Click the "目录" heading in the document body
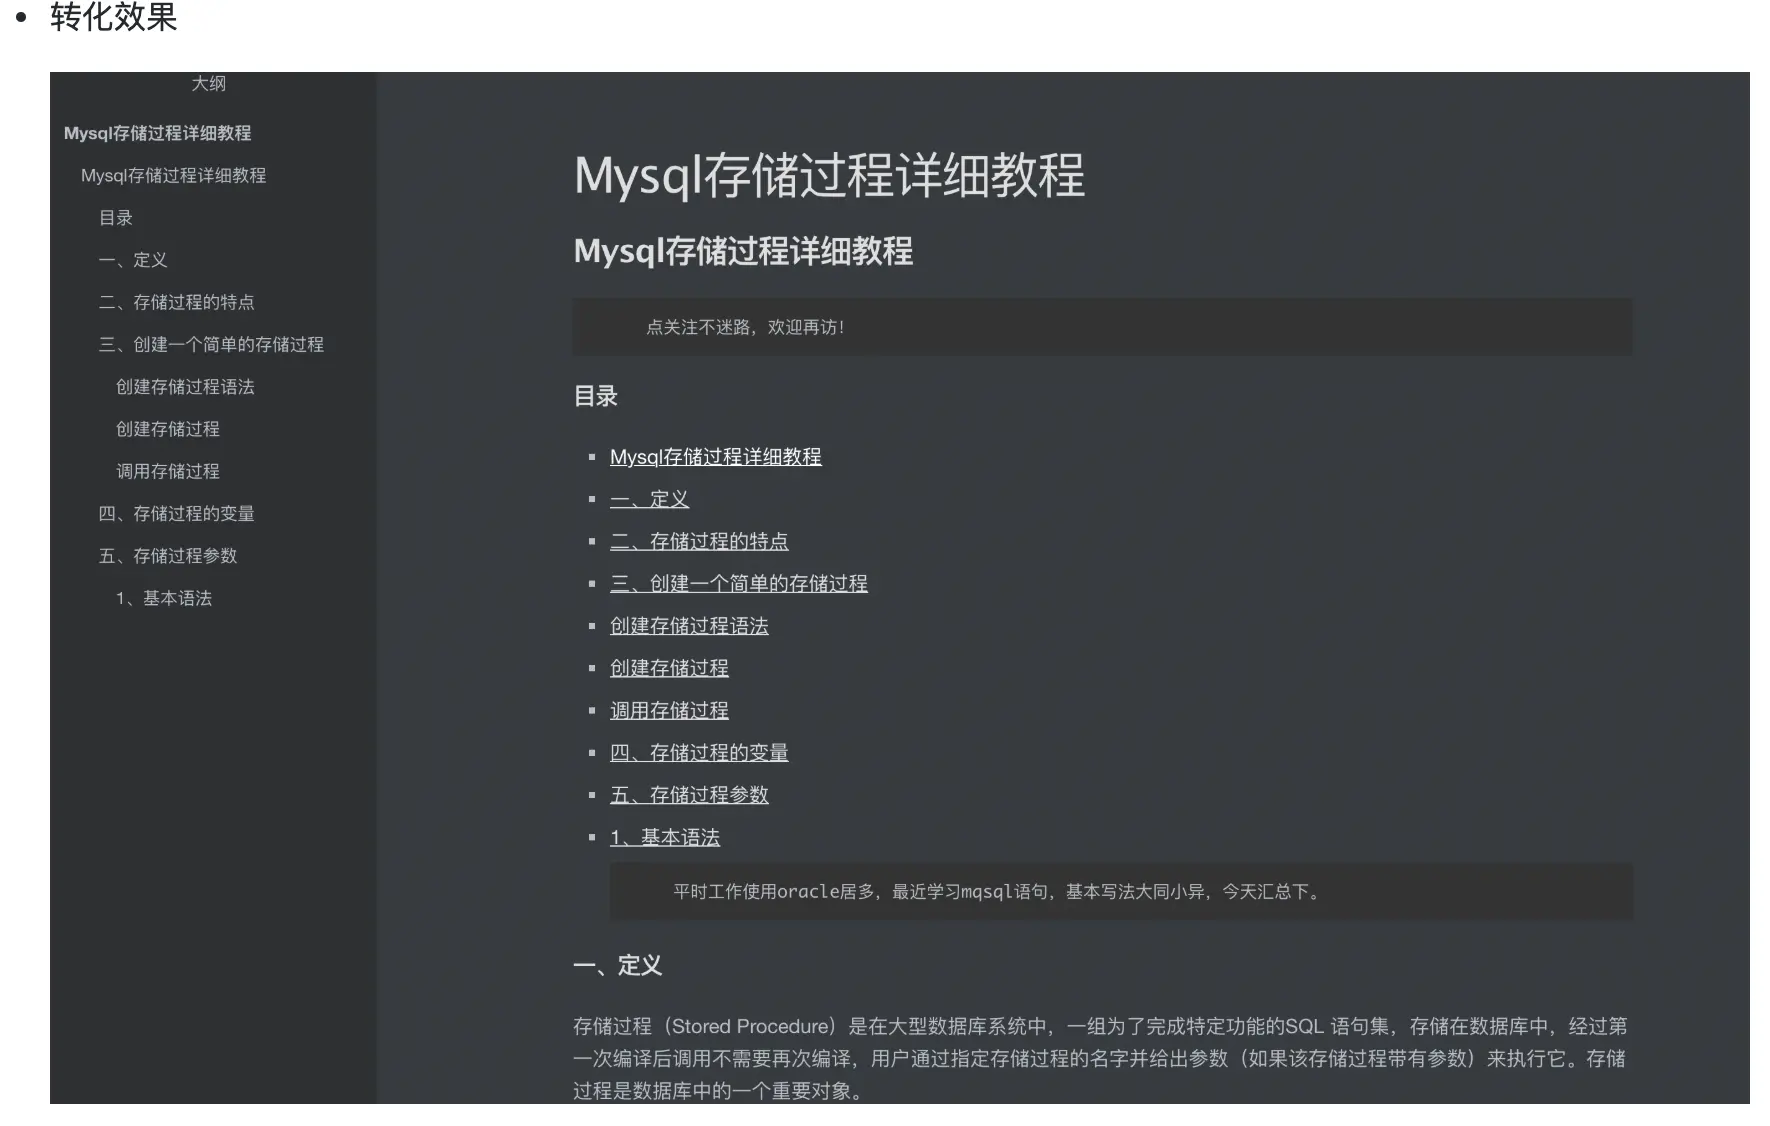 595,396
